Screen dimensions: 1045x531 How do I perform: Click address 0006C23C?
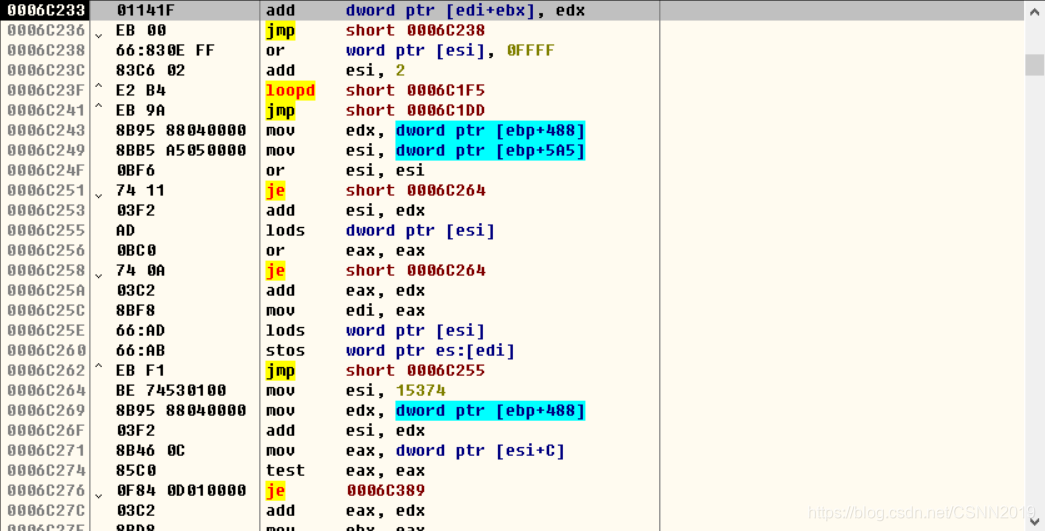point(45,71)
